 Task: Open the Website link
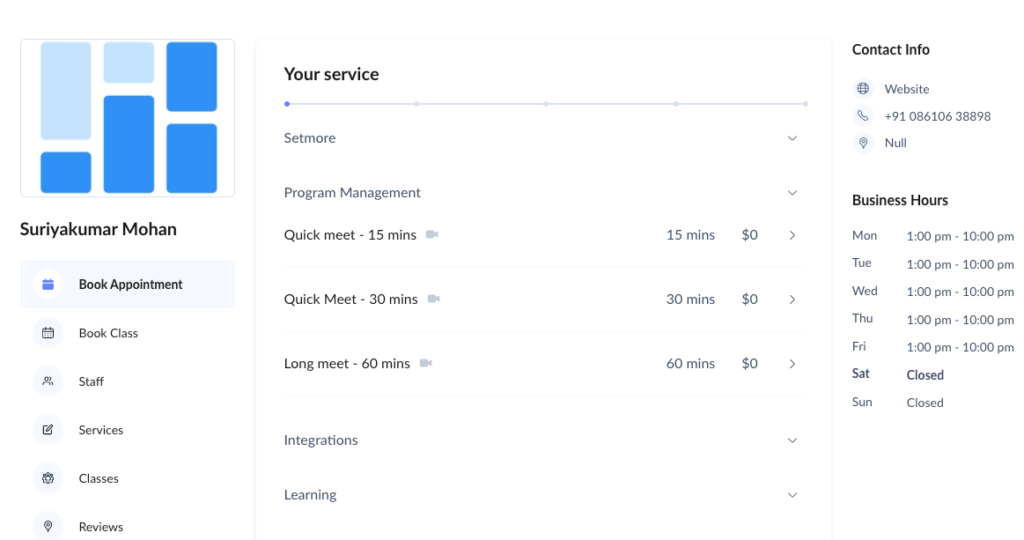click(x=906, y=89)
